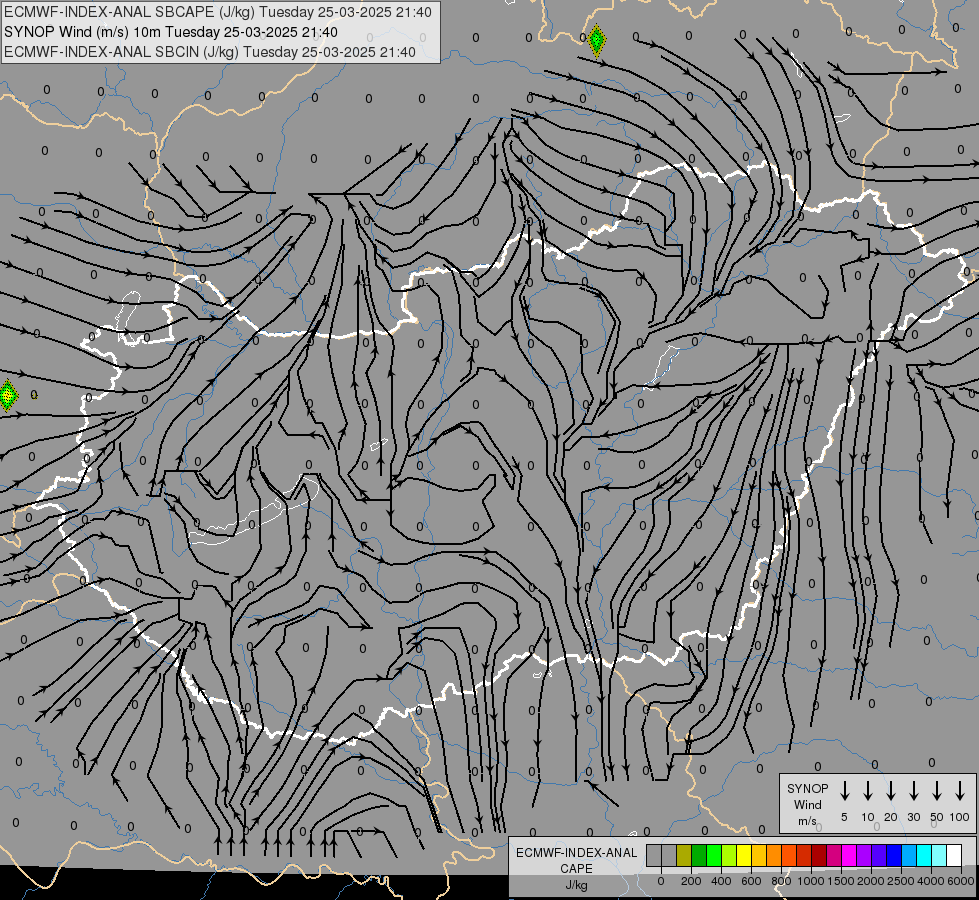Click the legend wind arrow above 100
979x900 pixels.
pos(960,791)
